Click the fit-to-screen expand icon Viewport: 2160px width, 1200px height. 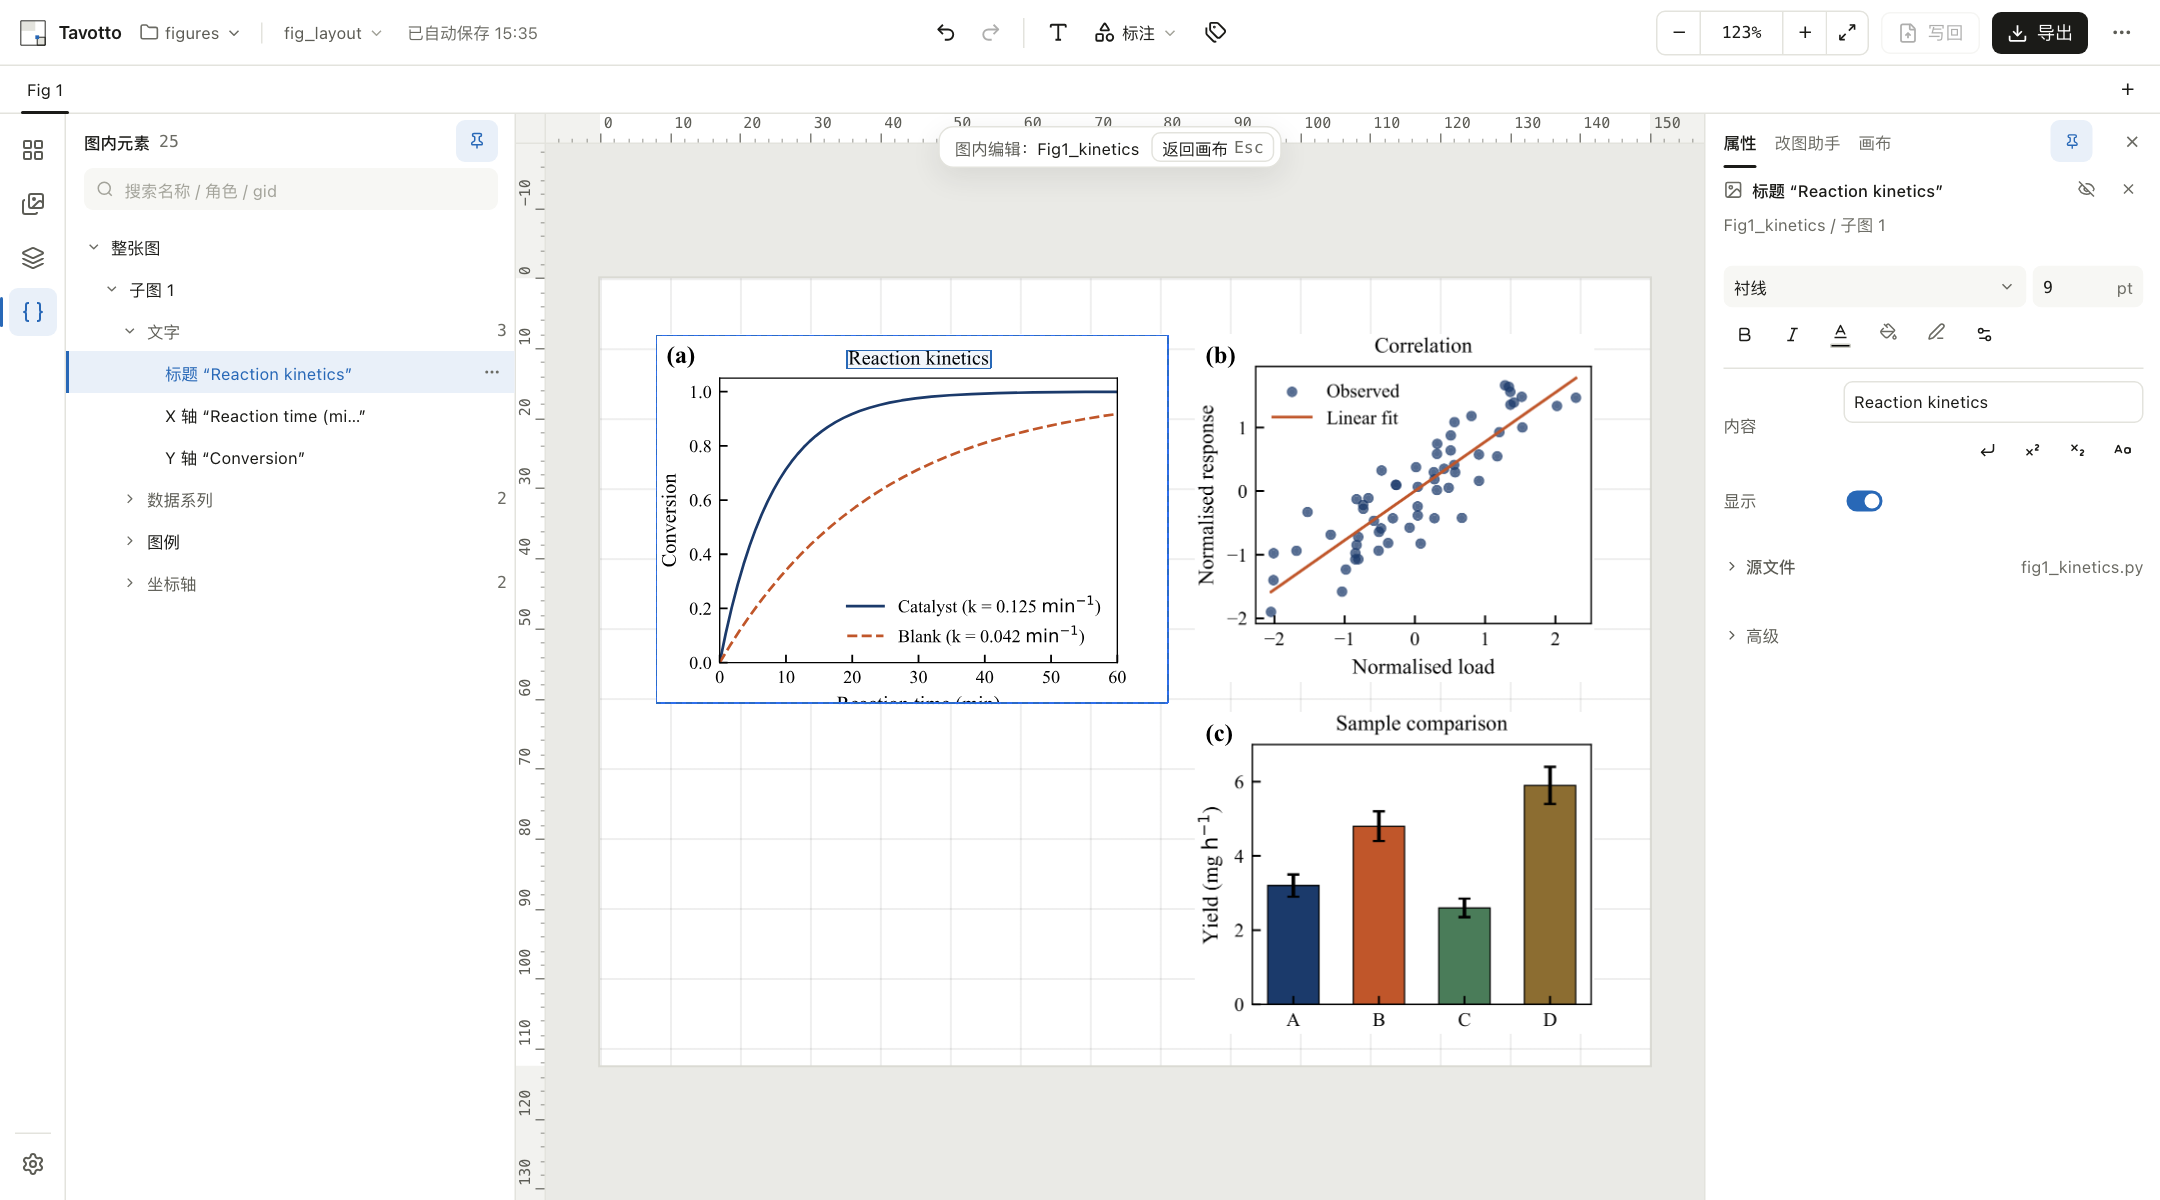1847,33
